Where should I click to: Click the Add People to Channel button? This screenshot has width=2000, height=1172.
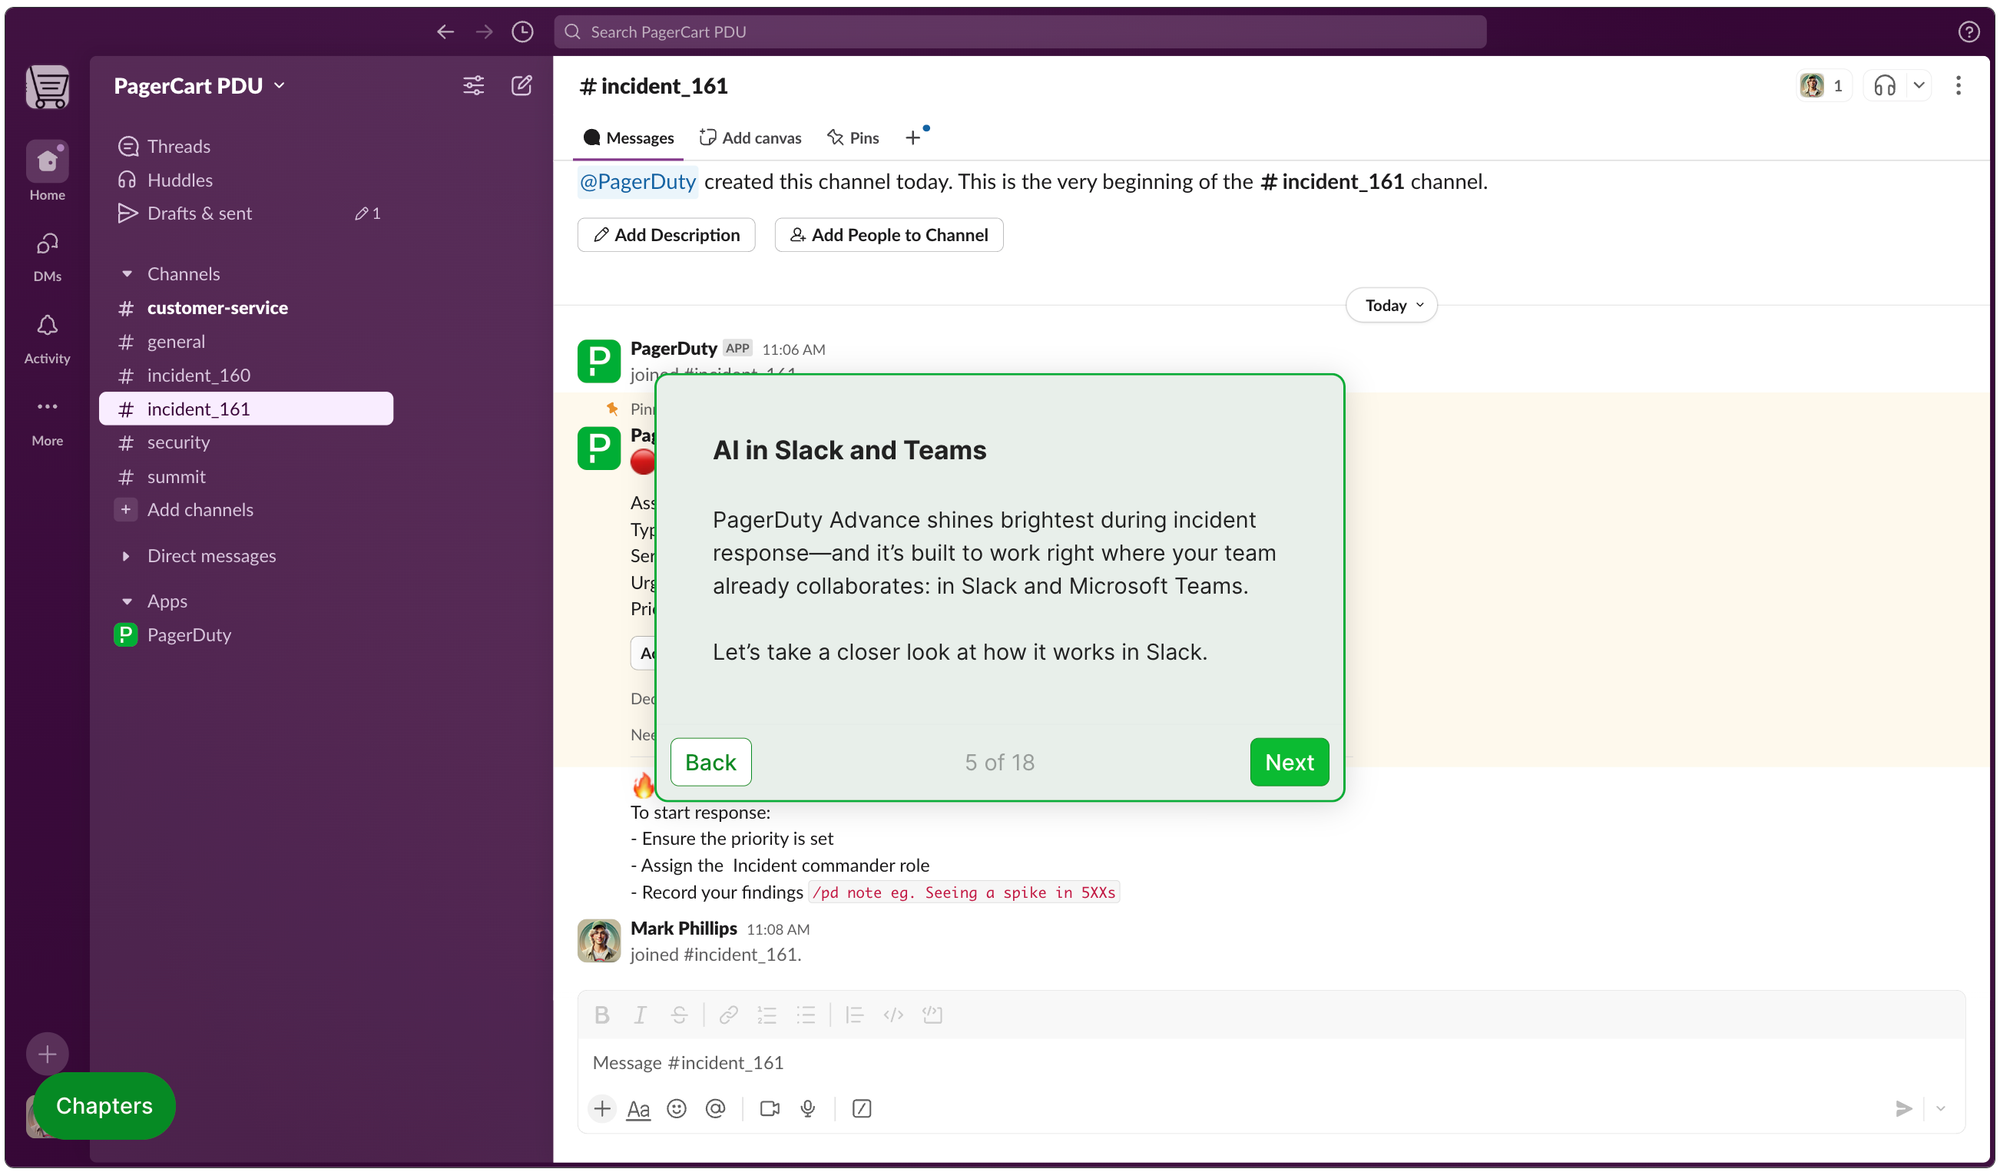(x=888, y=235)
